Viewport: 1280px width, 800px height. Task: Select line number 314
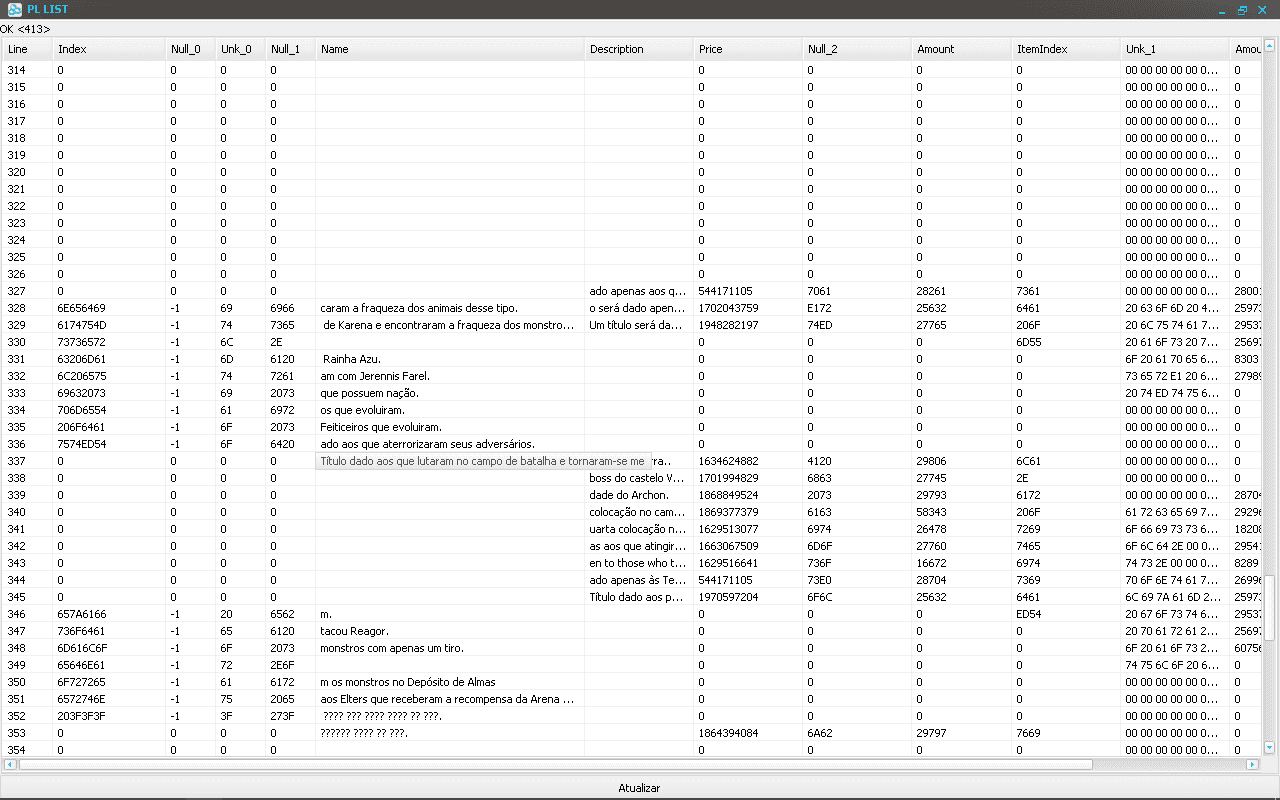point(27,70)
